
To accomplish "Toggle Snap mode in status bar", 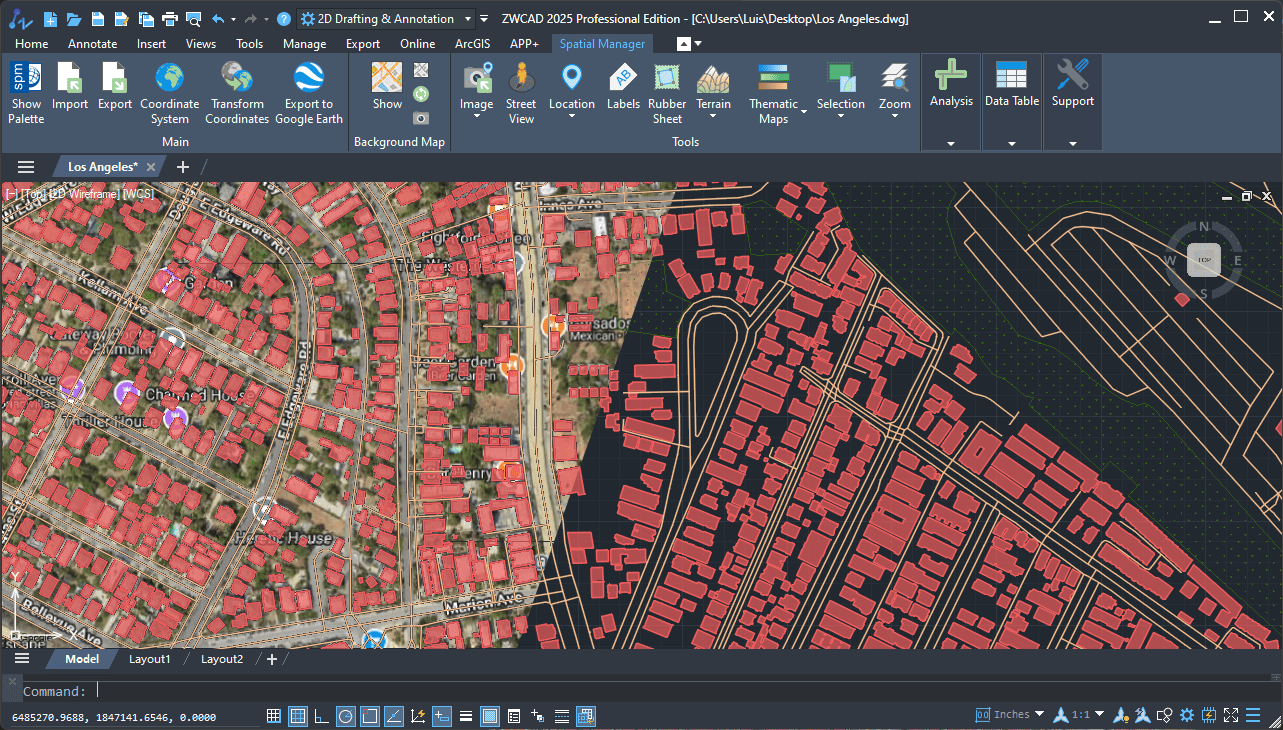I will pyautogui.click(x=274, y=715).
